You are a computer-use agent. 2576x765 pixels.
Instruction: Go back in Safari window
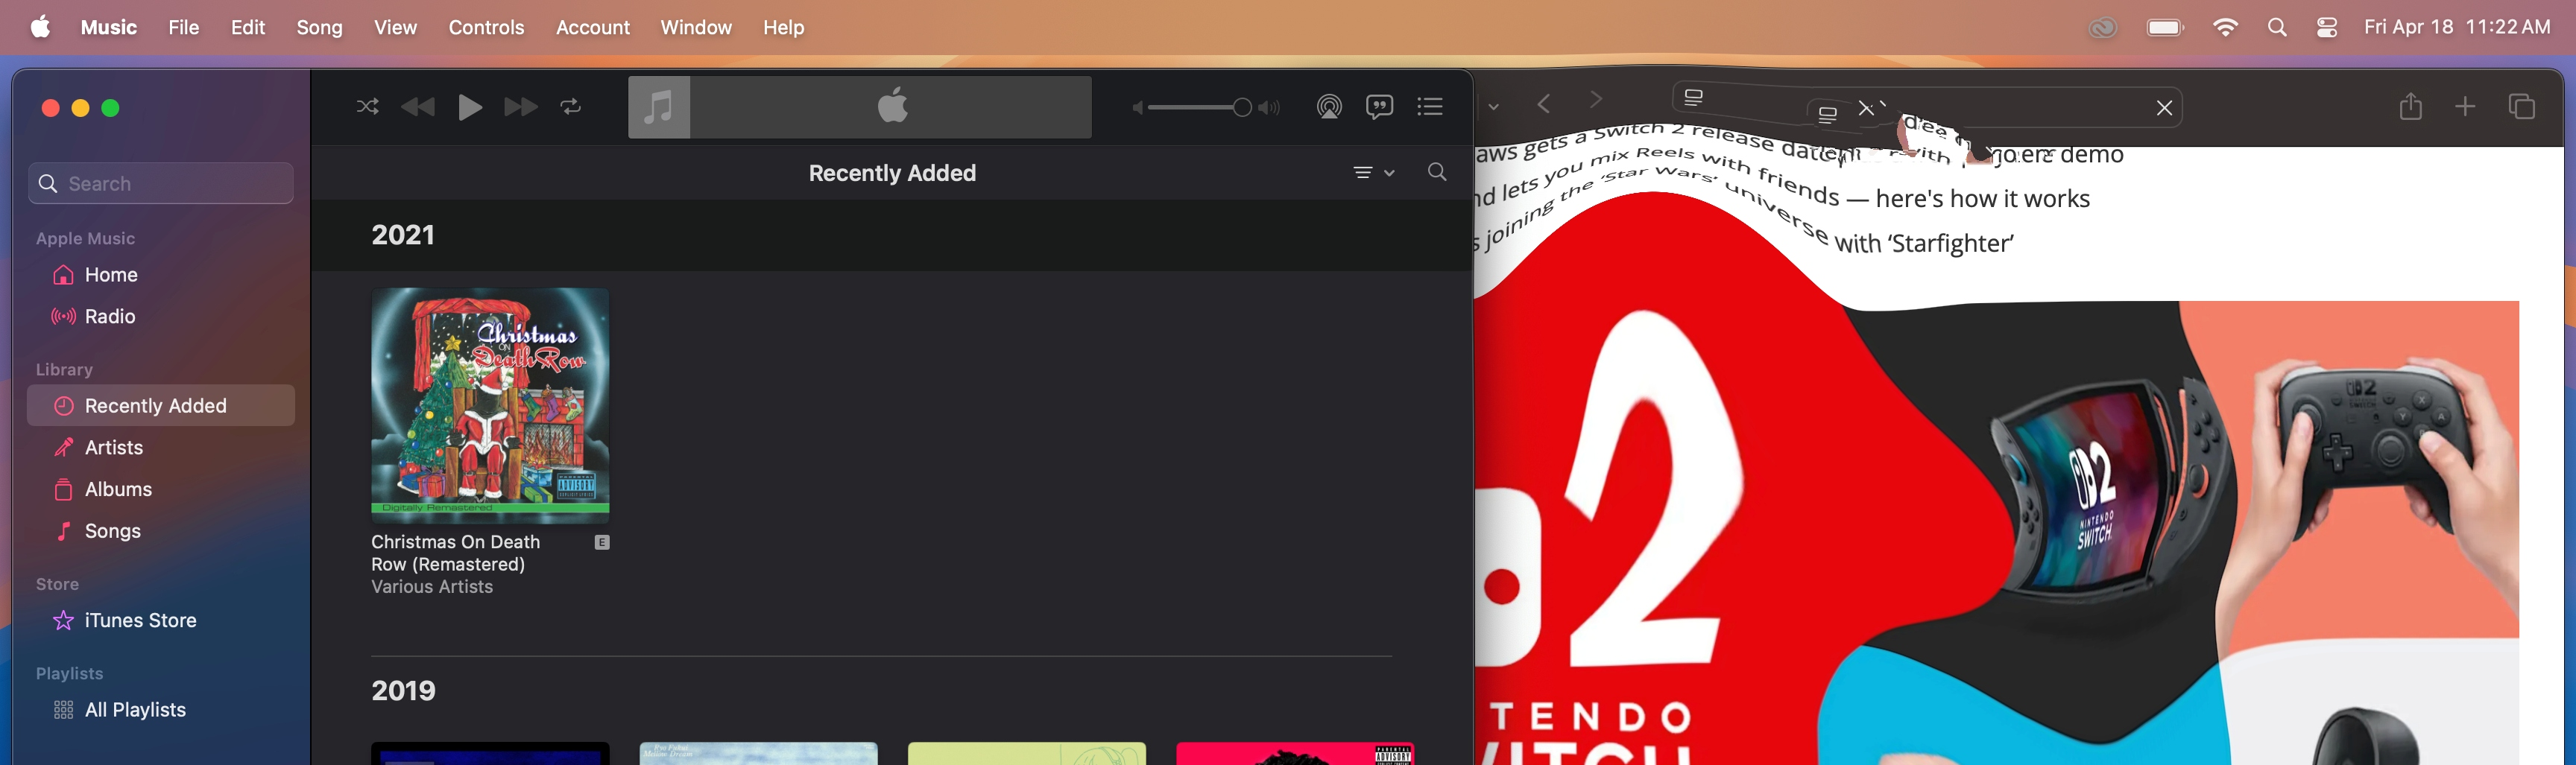point(1545,104)
